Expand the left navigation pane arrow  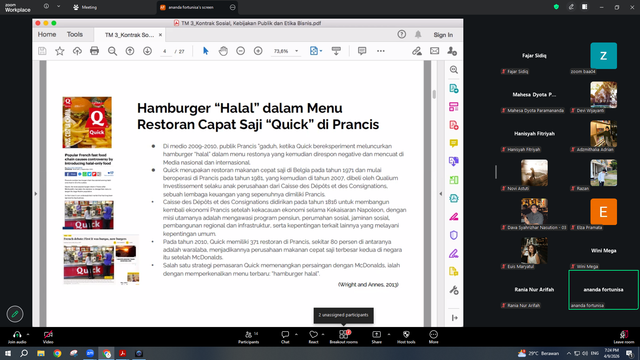pos(36,193)
